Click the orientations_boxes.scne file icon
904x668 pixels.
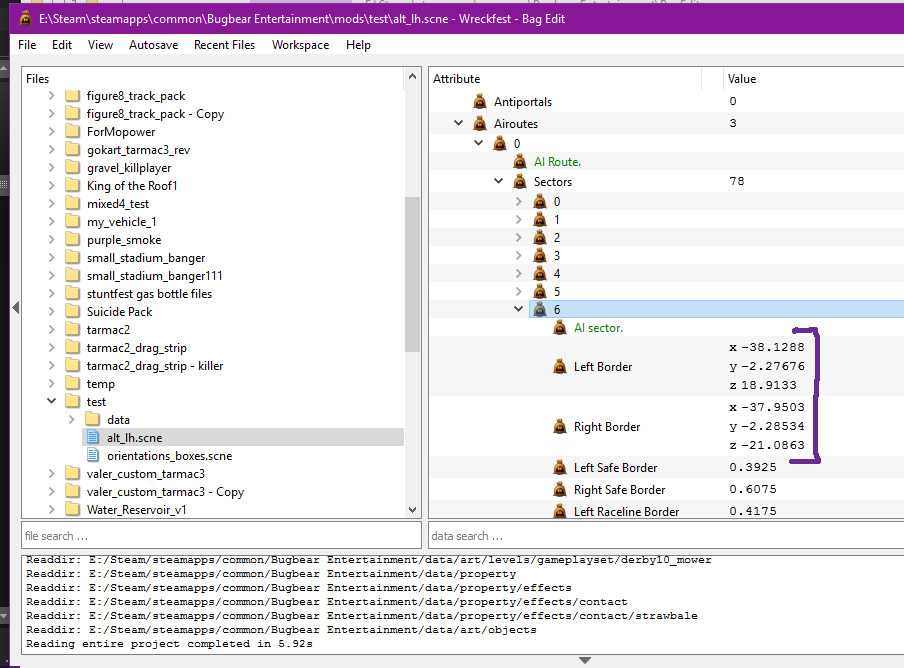click(x=92, y=455)
